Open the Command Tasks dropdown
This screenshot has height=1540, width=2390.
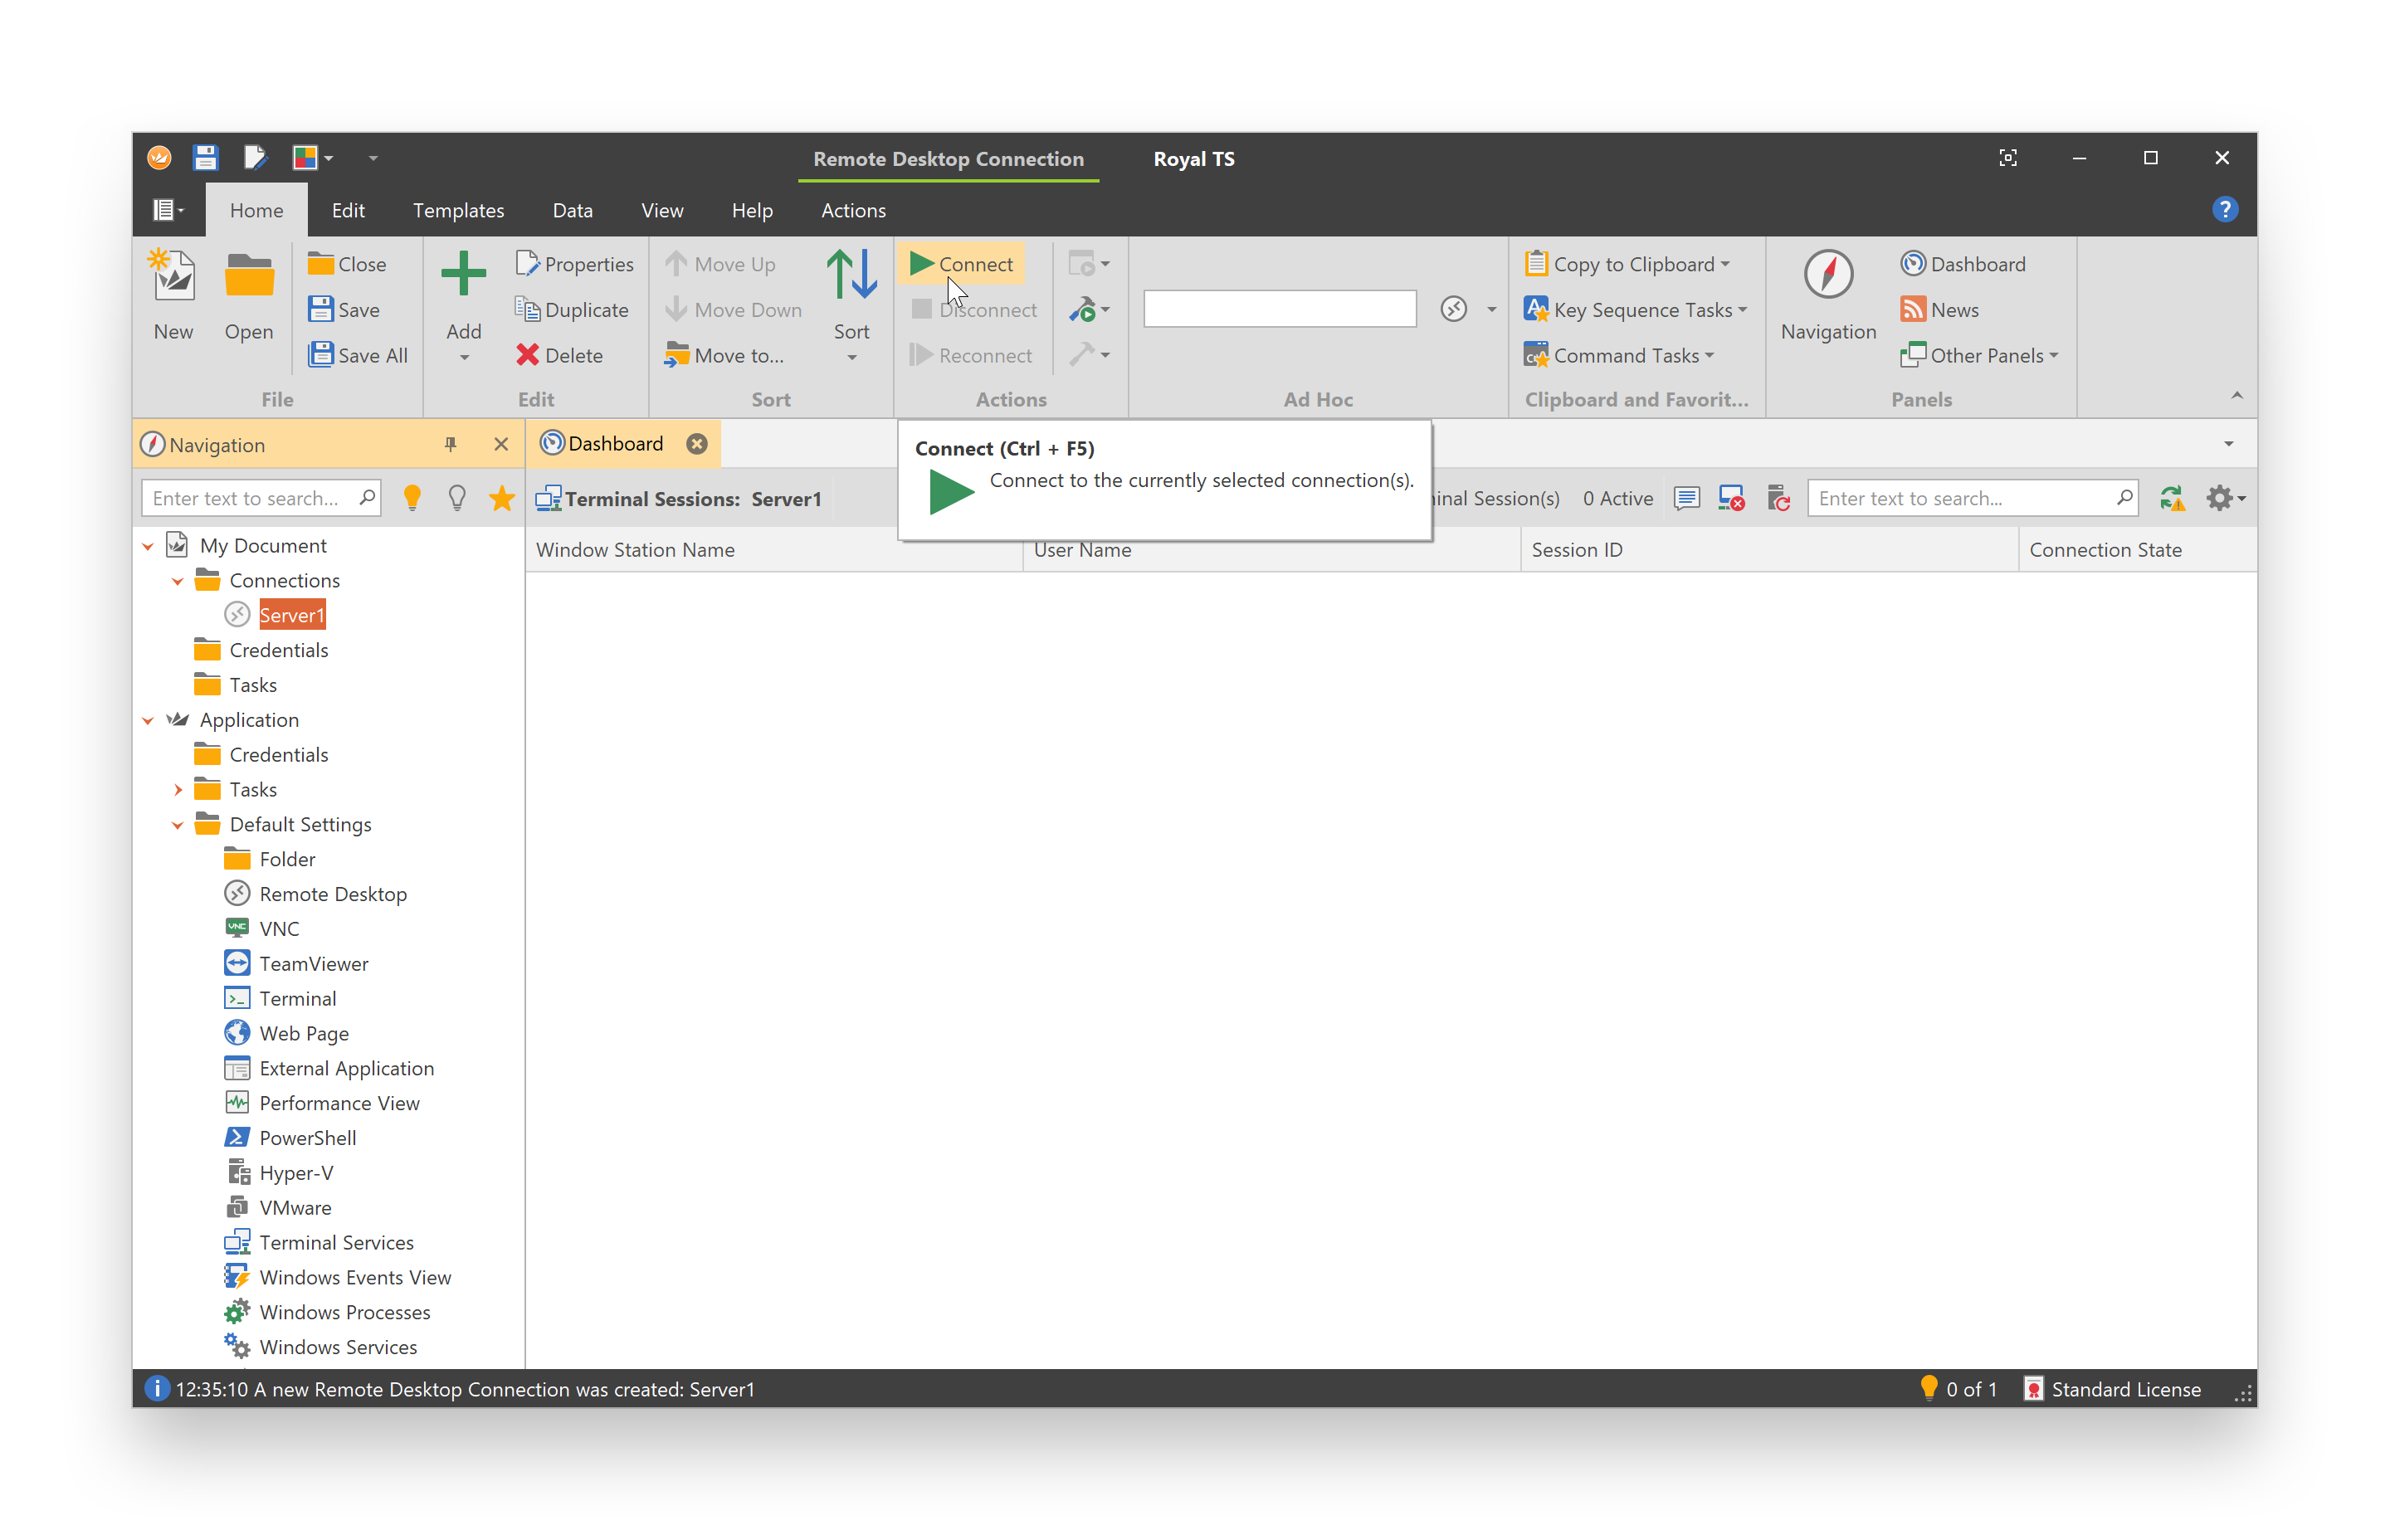point(1619,356)
